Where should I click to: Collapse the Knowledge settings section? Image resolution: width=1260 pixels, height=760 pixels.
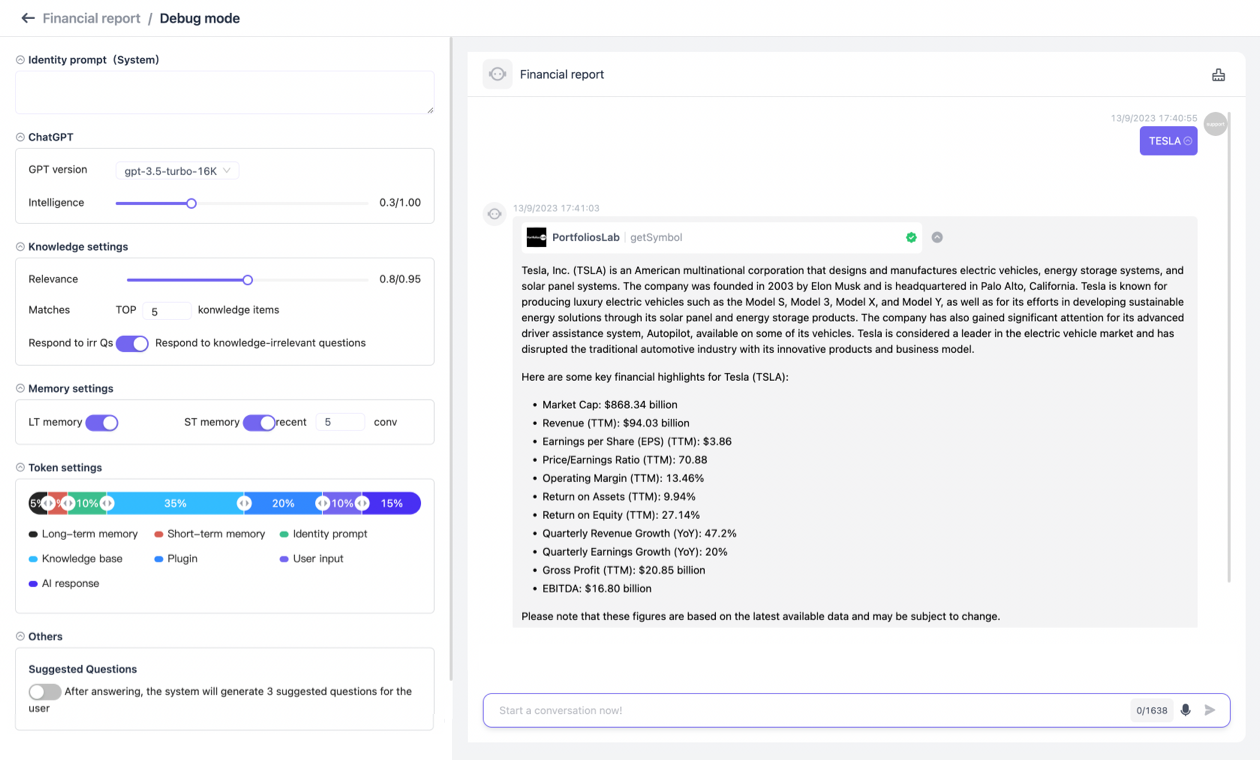20,247
